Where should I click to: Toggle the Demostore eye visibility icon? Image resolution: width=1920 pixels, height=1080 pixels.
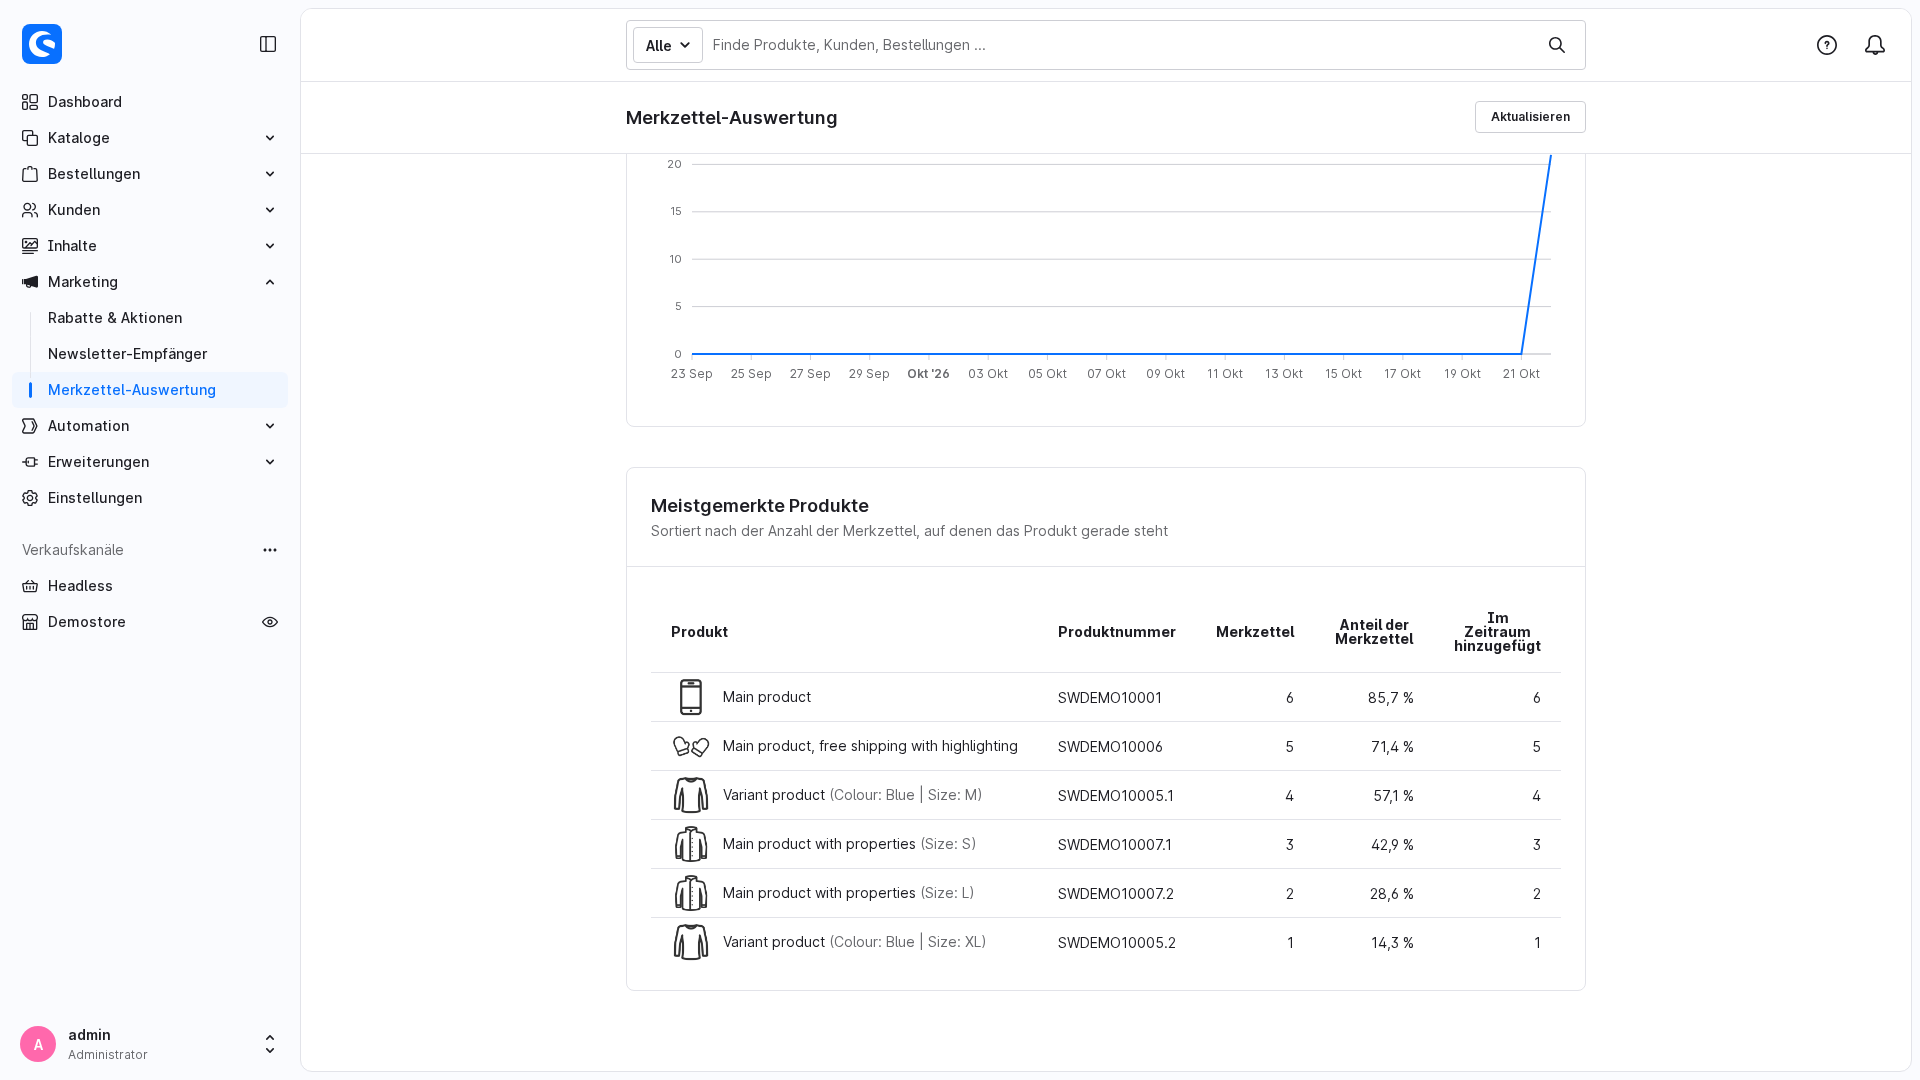[x=270, y=622]
